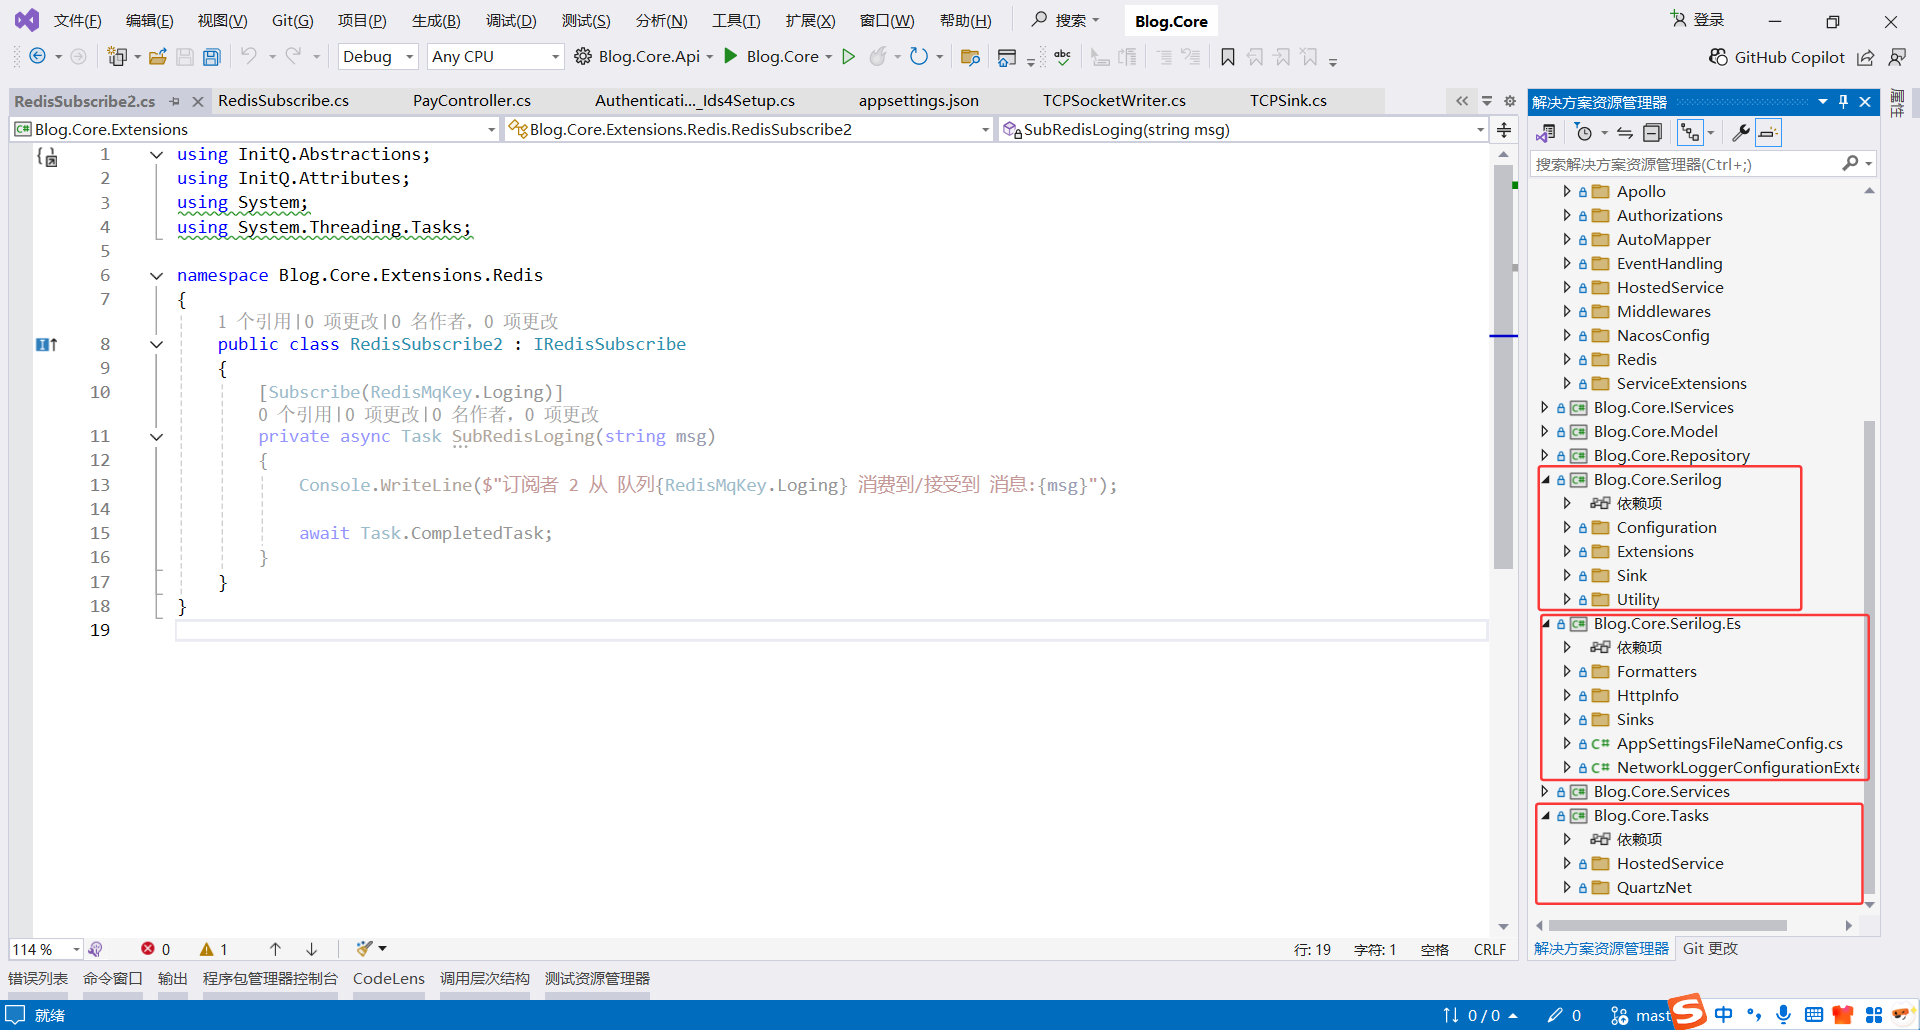Open the 工具(T) menu
Image resolution: width=1920 pixels, height=1030 pixels.
[736, 21]
